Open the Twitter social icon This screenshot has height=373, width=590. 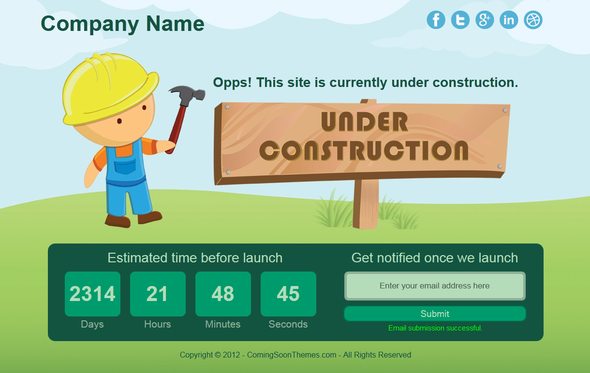(460, 20)
